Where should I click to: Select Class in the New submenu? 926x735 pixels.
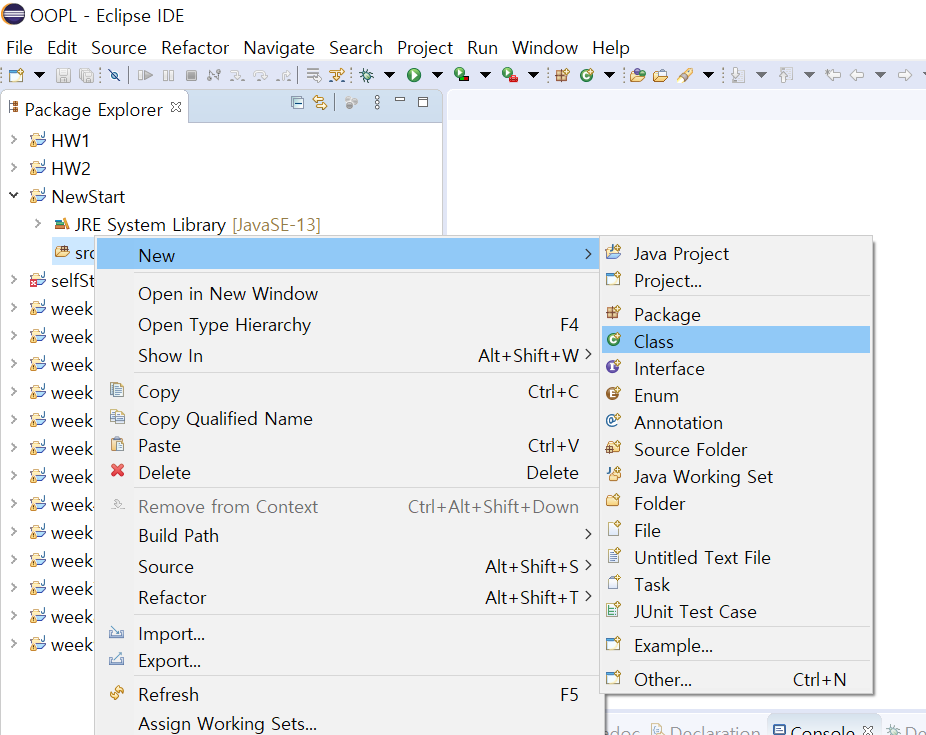[736, 340]
